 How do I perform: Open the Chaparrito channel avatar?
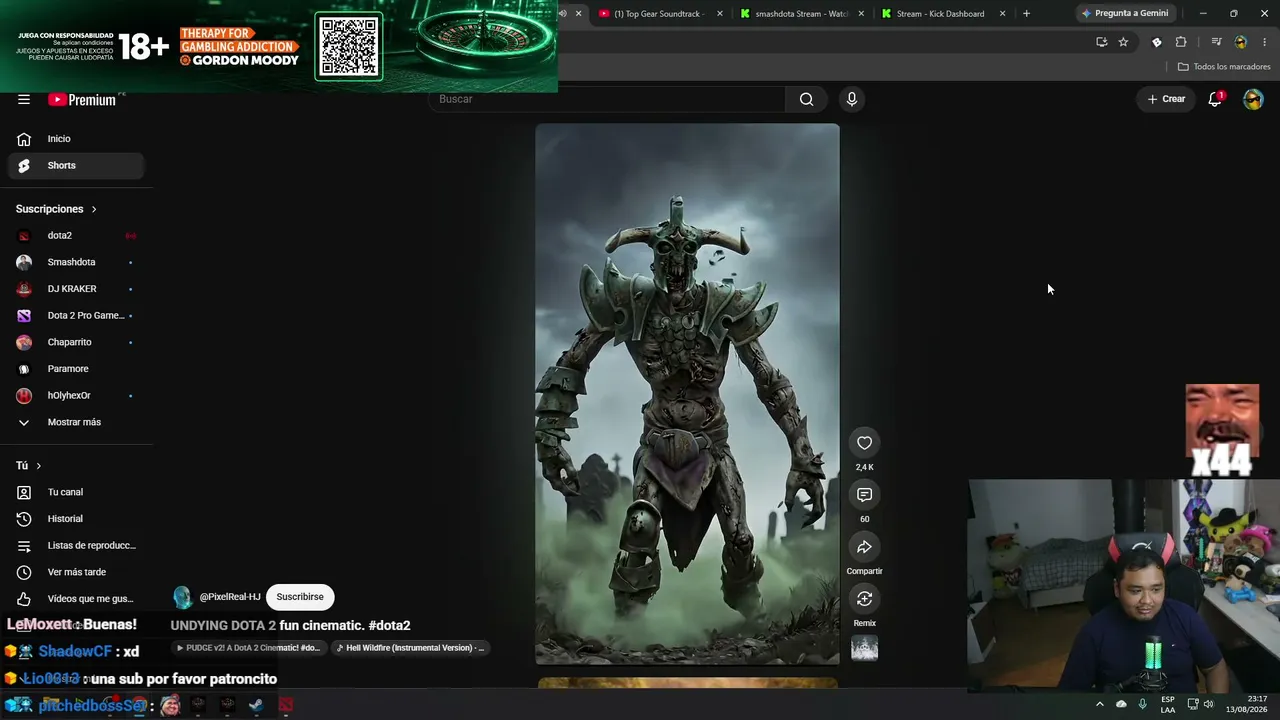(x=24, y=342)
